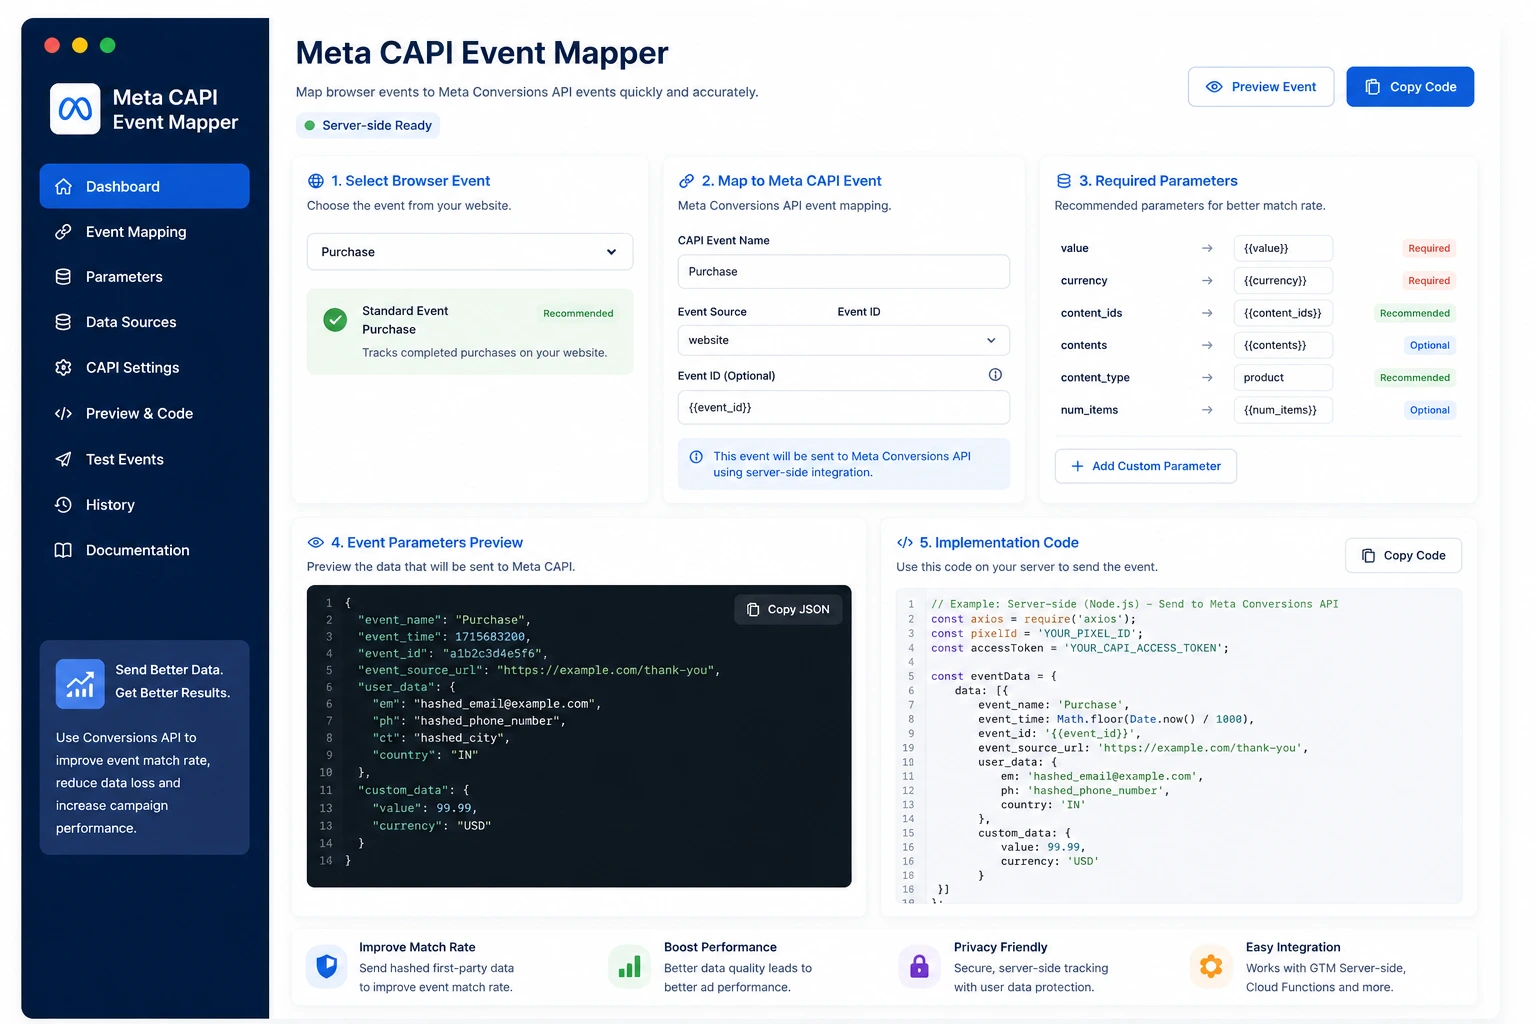This screenshot has width=1536, height=1024.
Task: Open Documentation from the sidebar
Action: 144,550
